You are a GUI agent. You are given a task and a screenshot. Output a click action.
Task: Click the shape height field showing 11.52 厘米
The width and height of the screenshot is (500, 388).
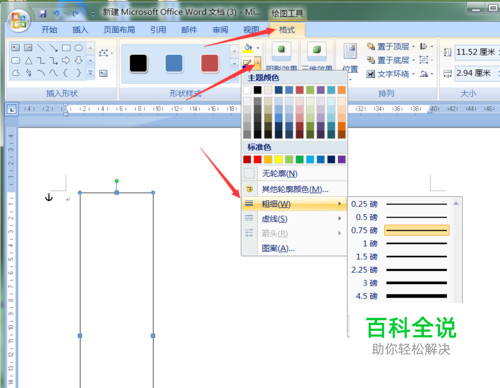(477, 52)
